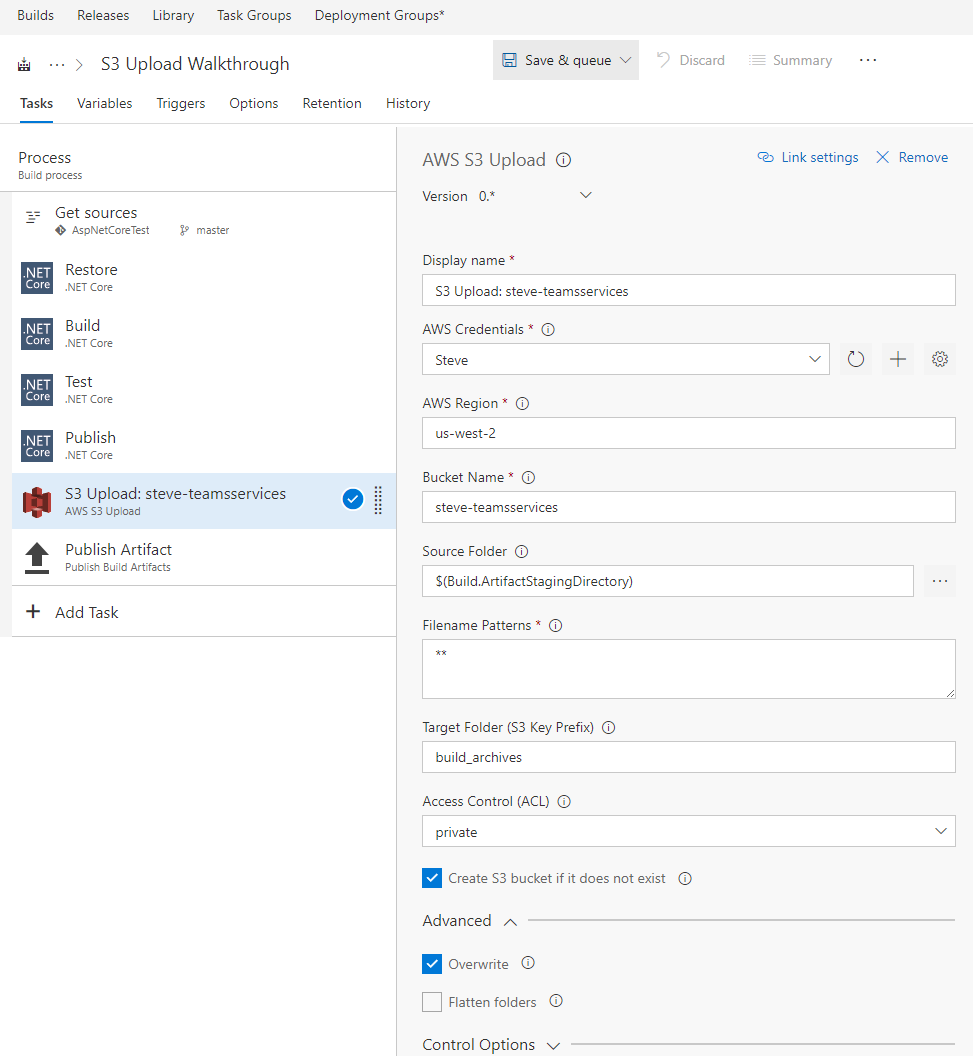Click the info icon next to Source Folder

click(522, 552)
